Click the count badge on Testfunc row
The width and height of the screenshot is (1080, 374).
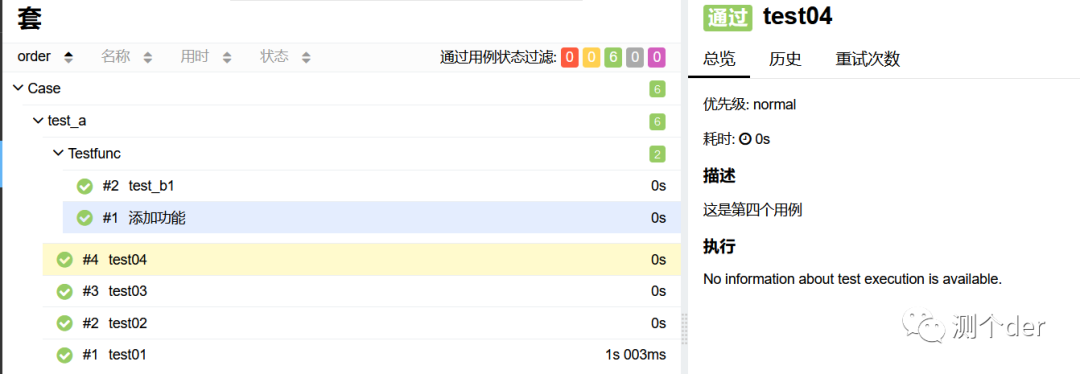point(657,154)
